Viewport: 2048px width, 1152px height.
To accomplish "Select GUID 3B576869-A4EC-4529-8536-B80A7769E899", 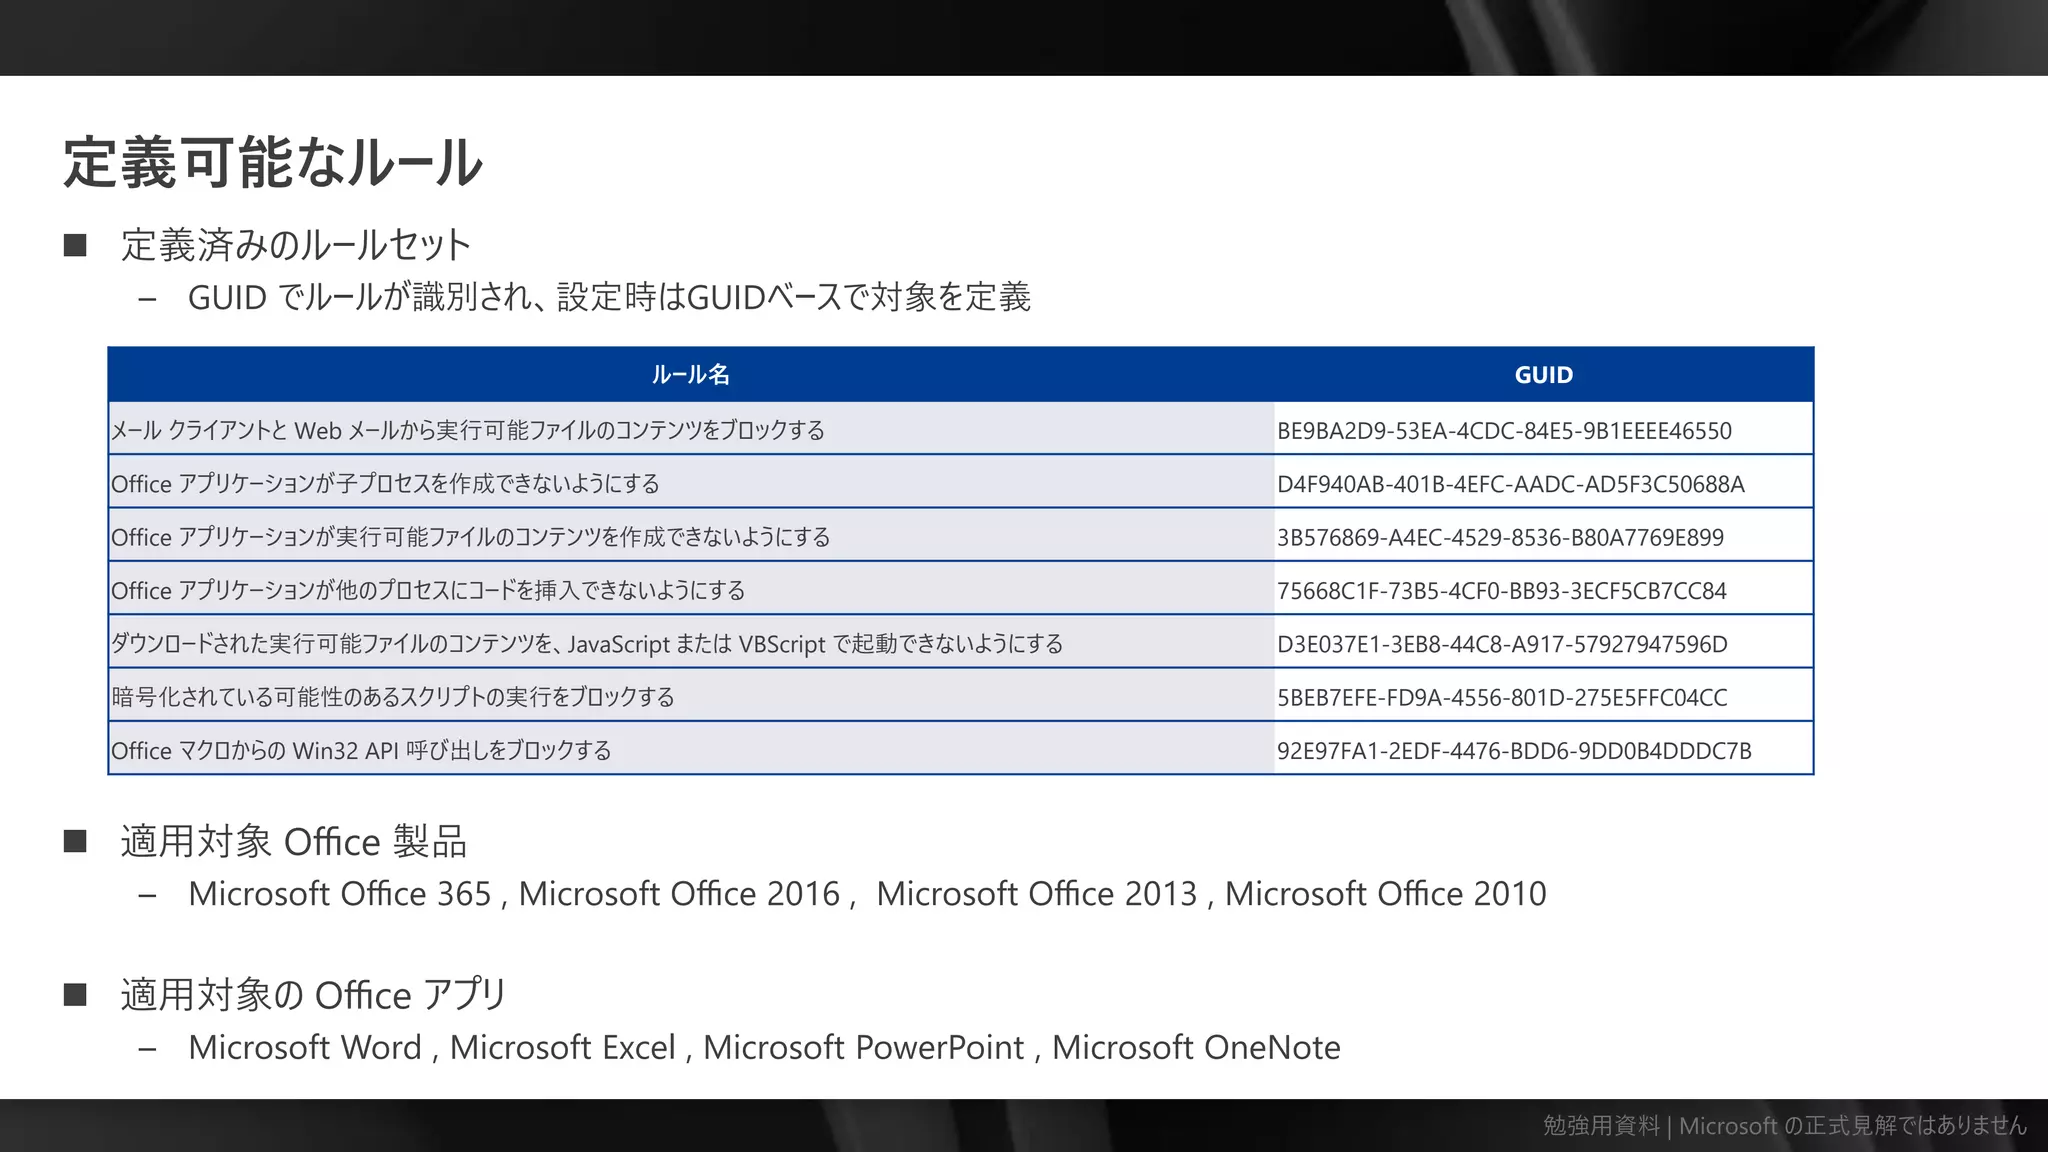I will pyautogui.click(x=1500, y=538).
